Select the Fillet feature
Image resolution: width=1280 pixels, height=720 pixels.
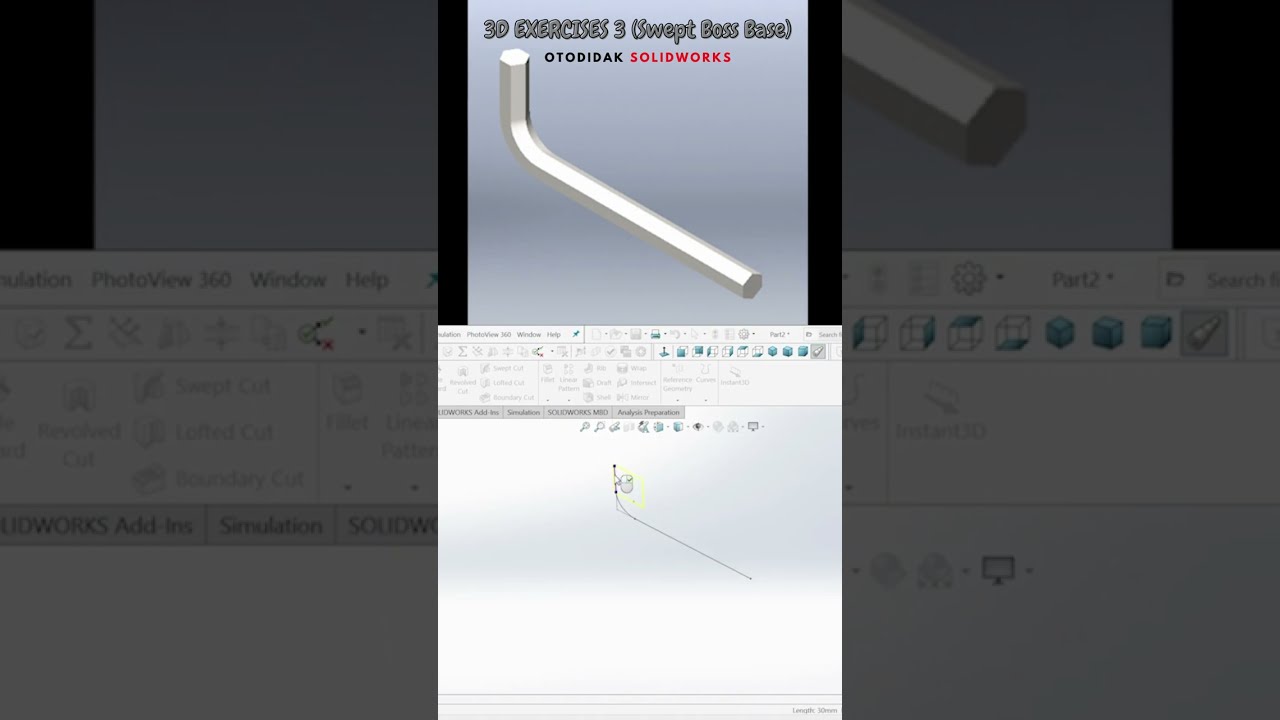[548, 373]
